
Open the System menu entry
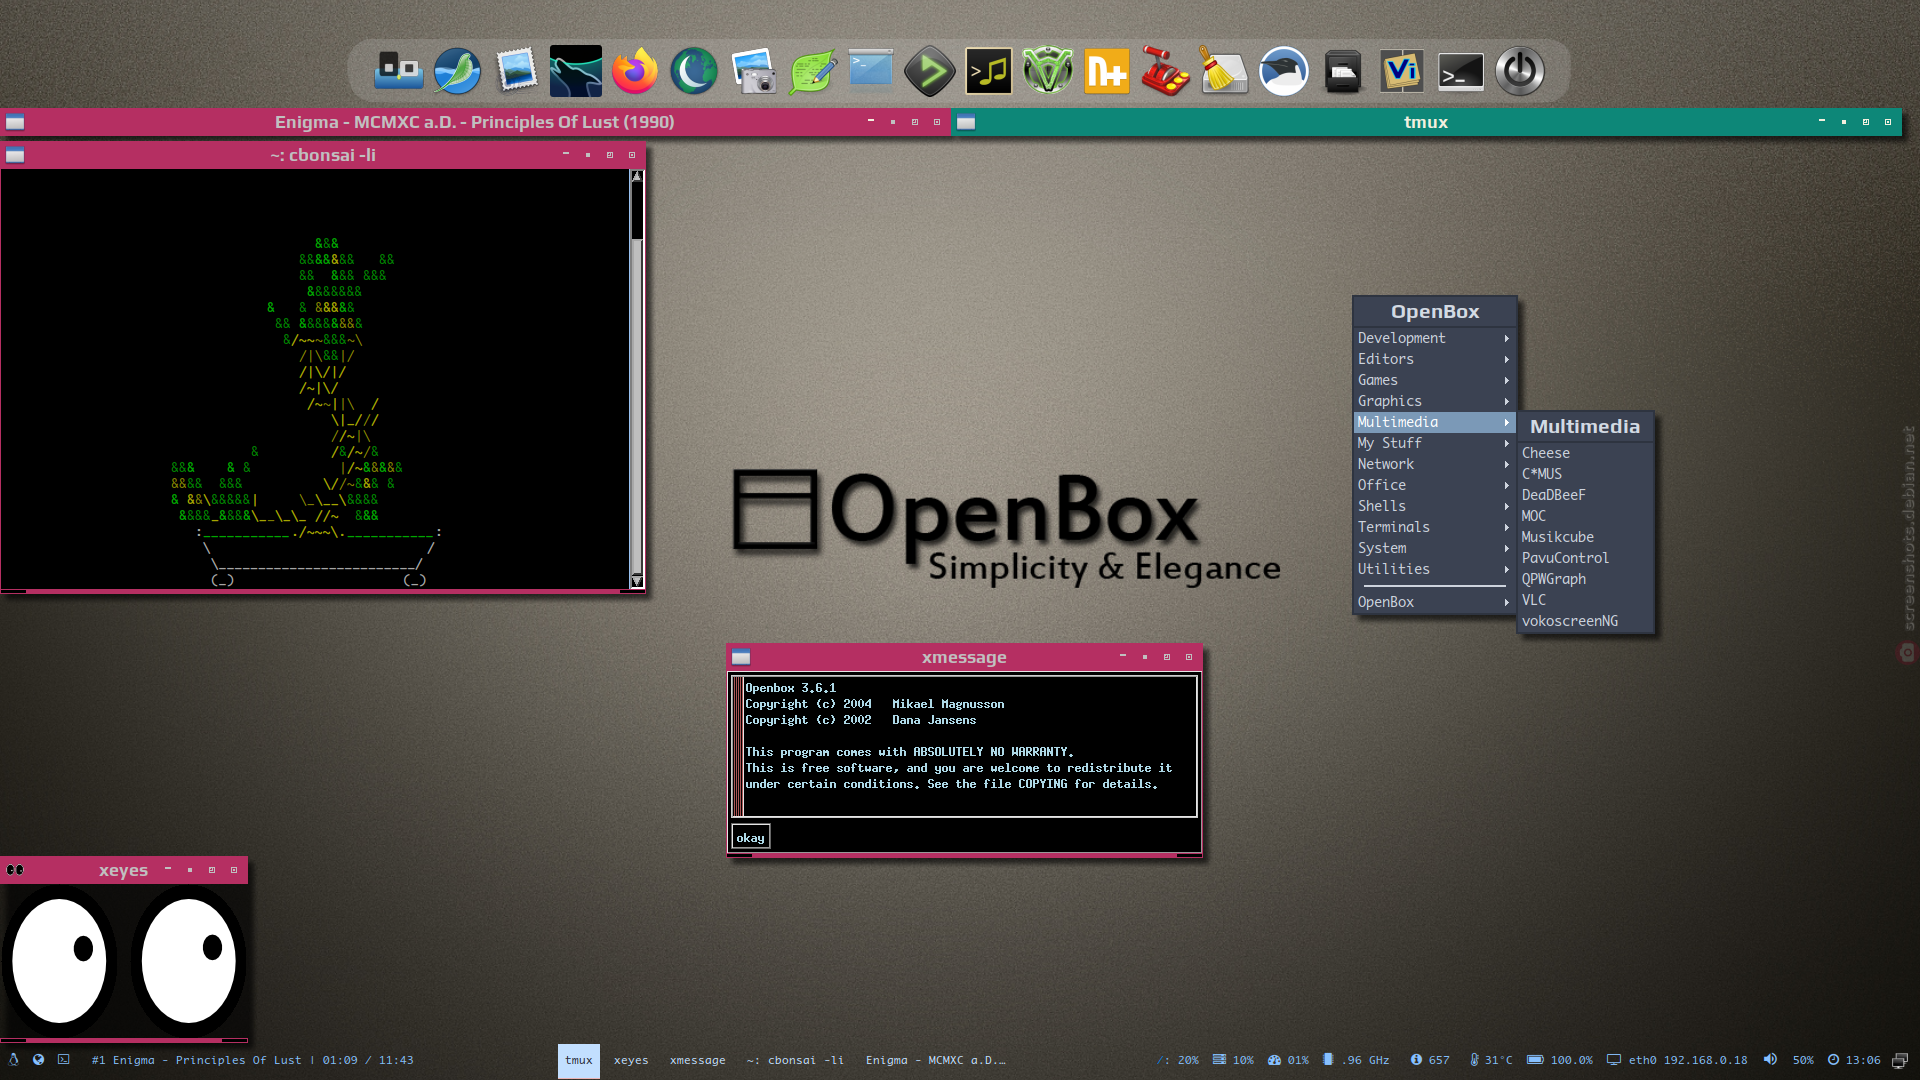tap(1434, 549)
